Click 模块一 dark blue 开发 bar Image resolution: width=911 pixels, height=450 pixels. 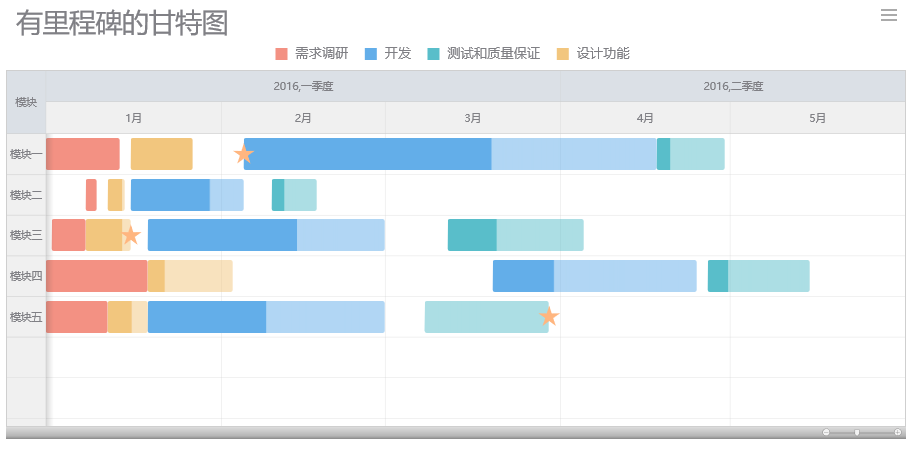click(367, 154)
